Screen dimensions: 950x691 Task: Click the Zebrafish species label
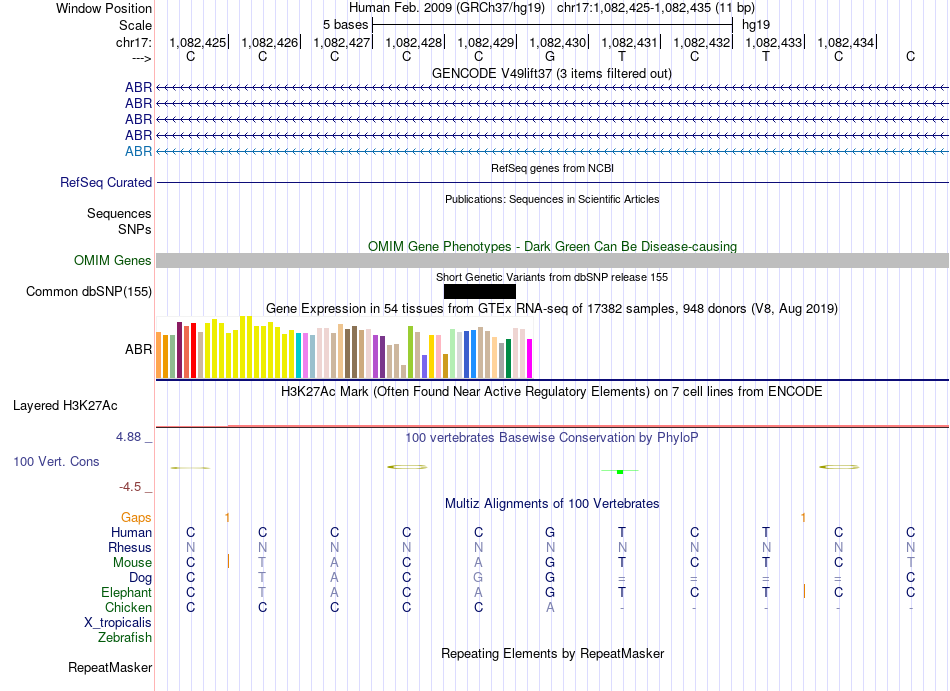(x=125, y=638)
